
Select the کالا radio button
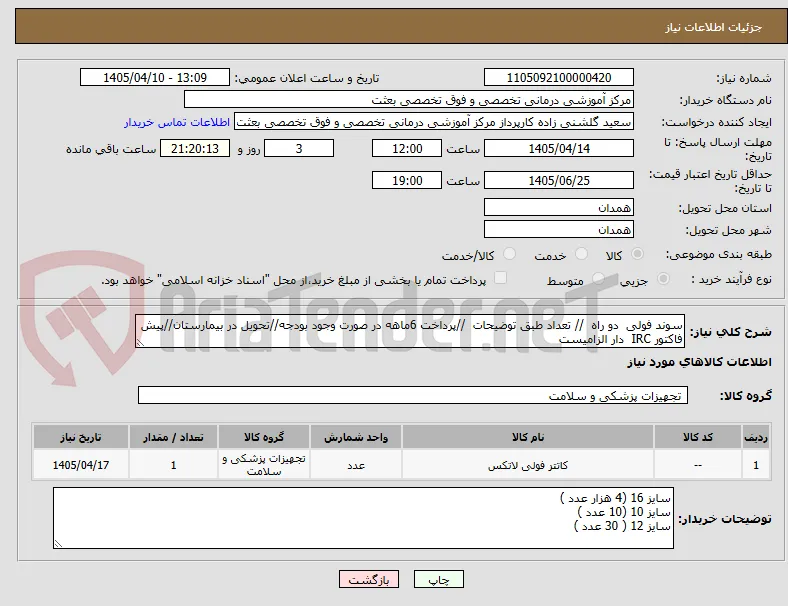(x=637, y=254)
